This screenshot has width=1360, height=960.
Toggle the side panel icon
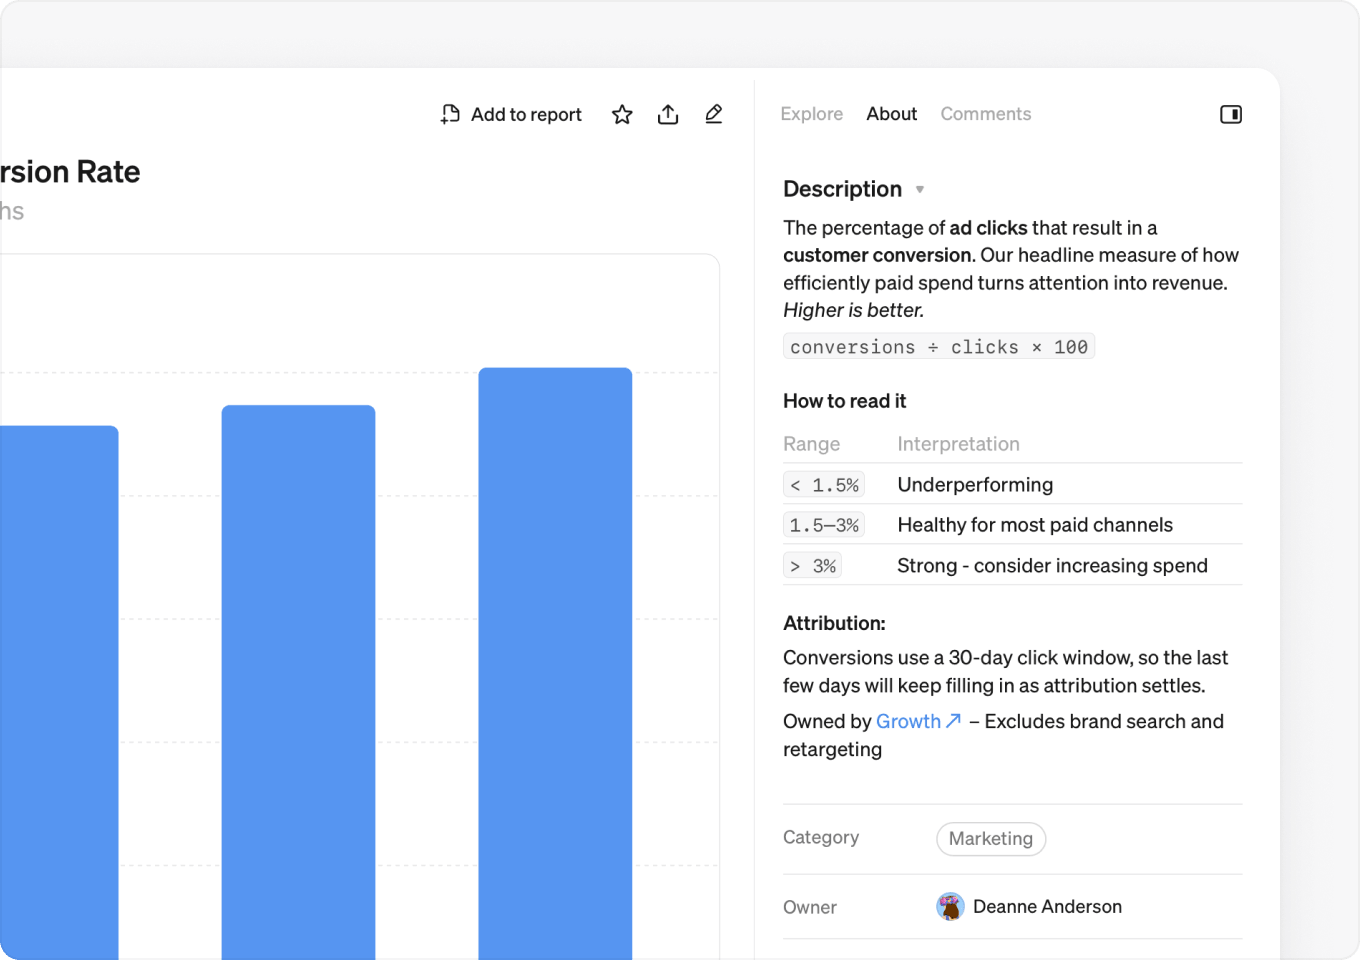point(1231,115)
